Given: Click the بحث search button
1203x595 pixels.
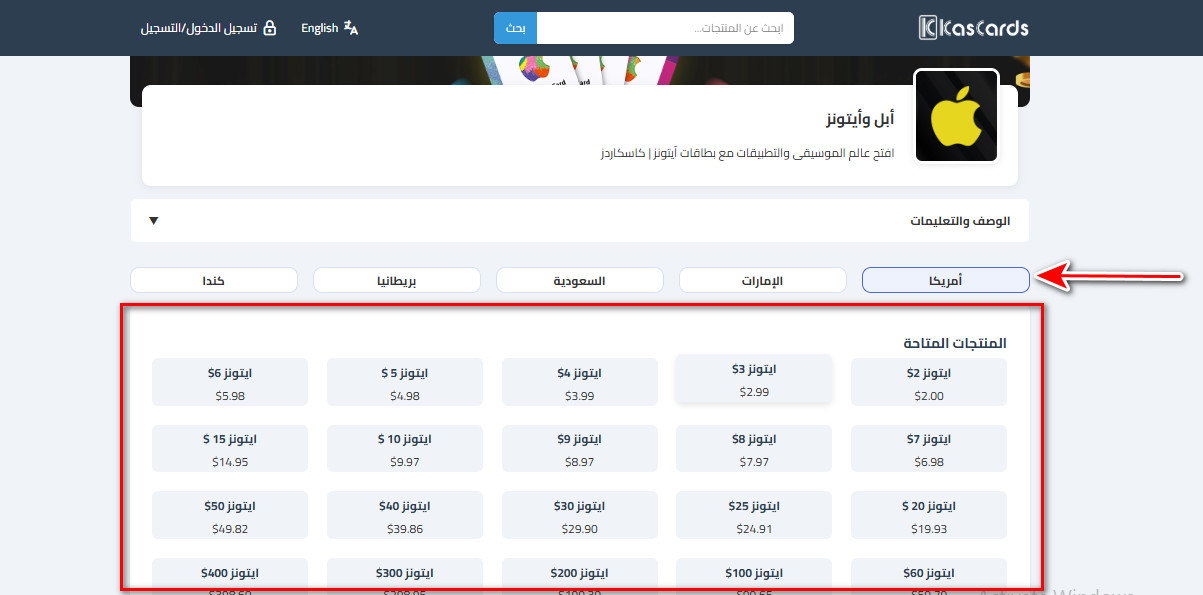Looking at the screenshot, I should coord(515,27).
